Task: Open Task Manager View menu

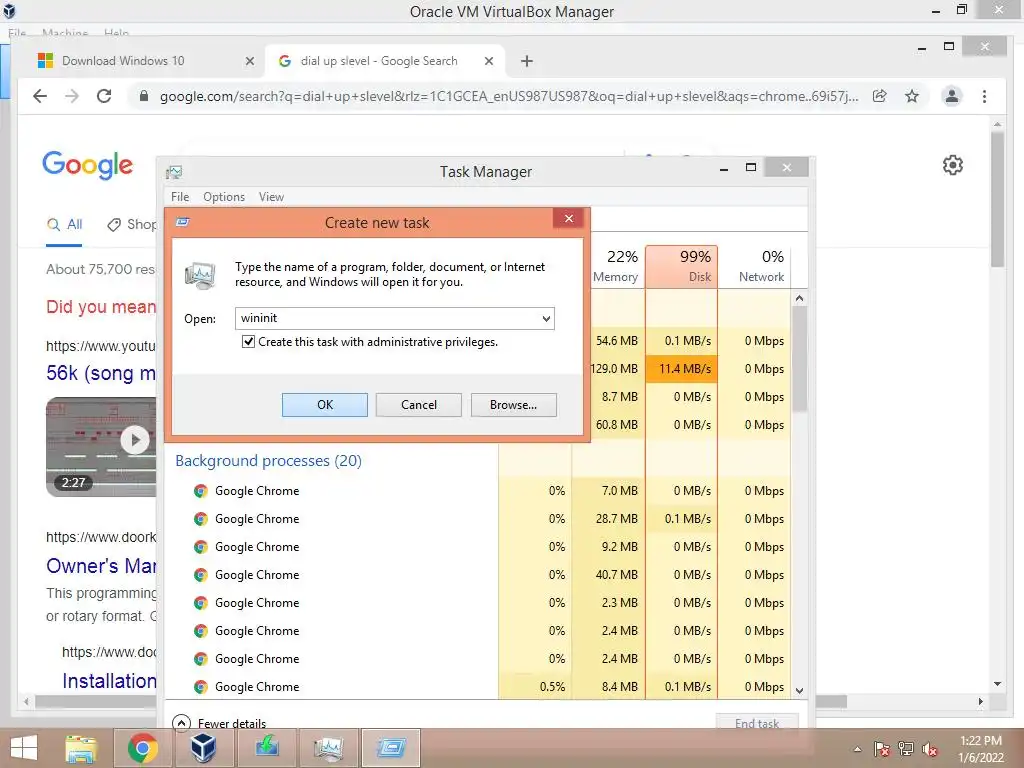Action: point(271,197)
